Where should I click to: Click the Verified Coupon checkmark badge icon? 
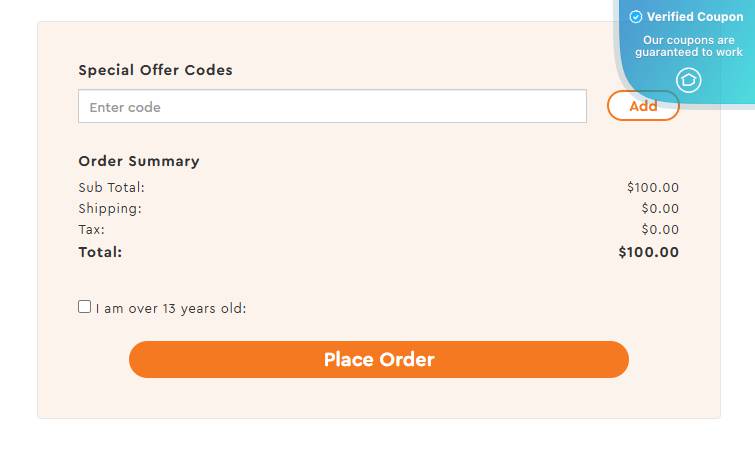(636, 17)
